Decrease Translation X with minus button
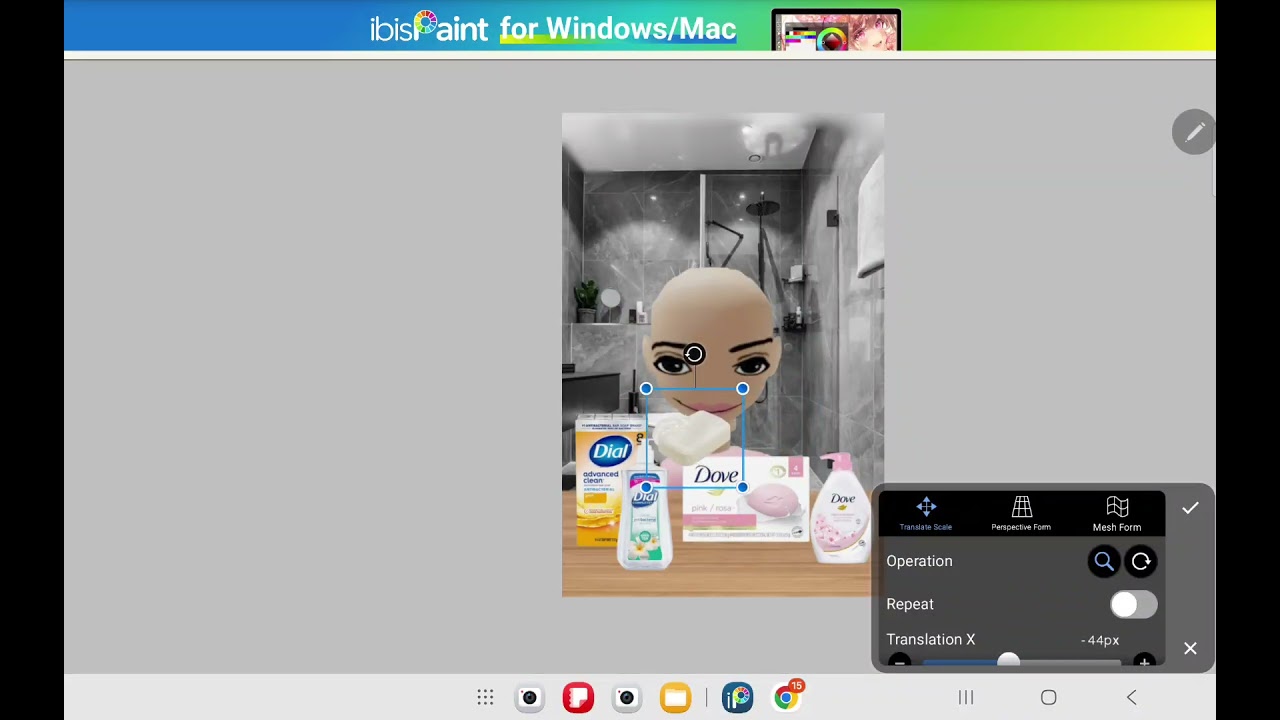Image resolution: width=1280 pixels, height=720 pixels. 899,662
